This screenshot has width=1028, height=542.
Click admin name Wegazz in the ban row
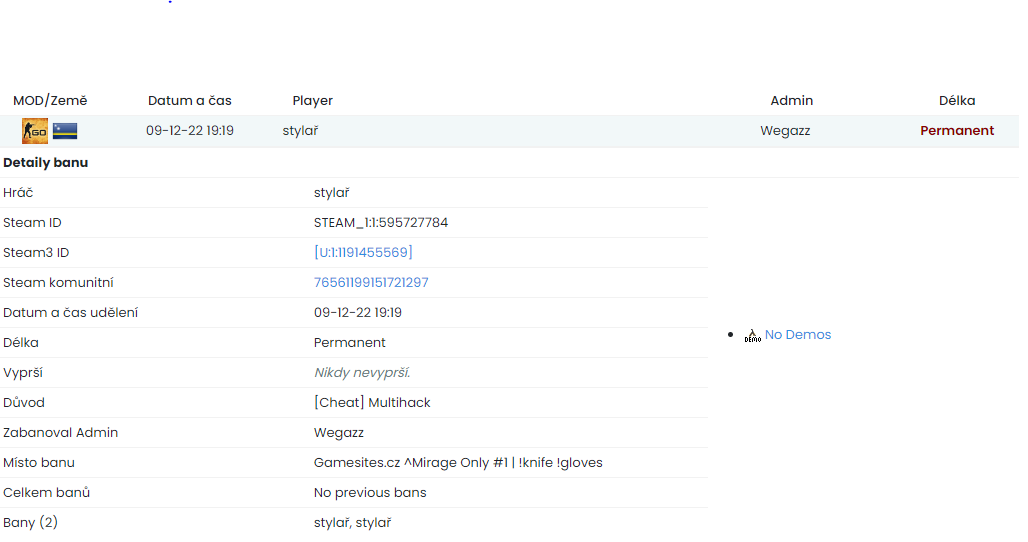(786, 131)
